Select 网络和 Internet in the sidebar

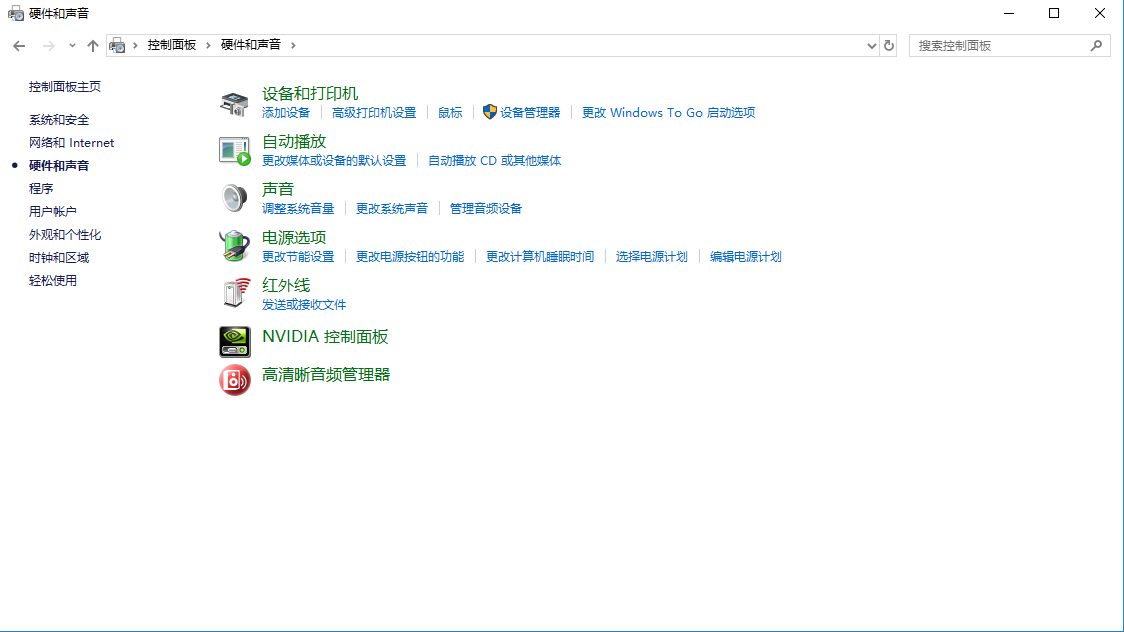(71, 142)
